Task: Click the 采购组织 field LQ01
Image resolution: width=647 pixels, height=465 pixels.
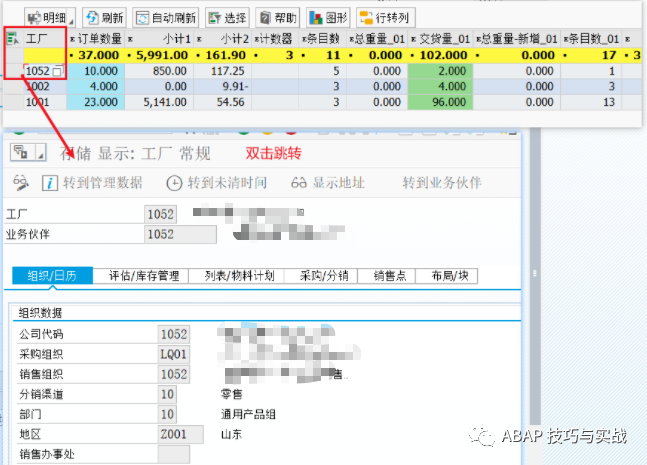Action: [x=174, y=354]
